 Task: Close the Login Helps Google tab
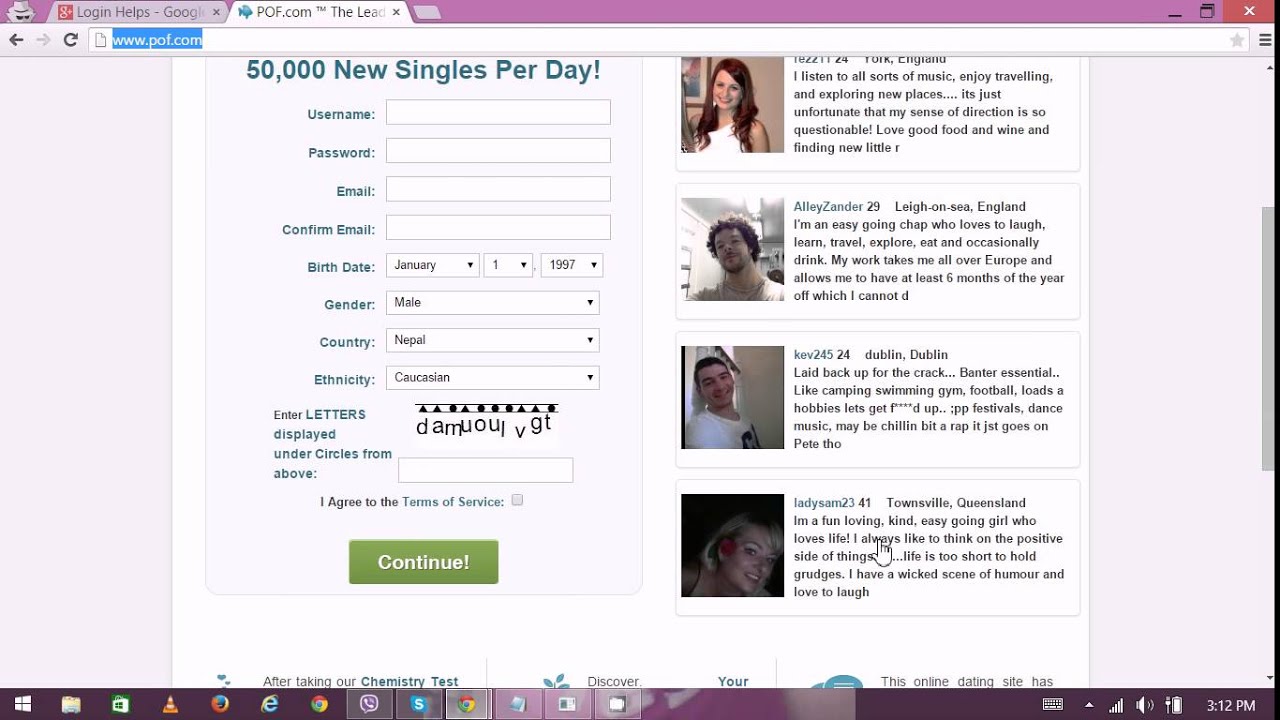coord(216,12)
